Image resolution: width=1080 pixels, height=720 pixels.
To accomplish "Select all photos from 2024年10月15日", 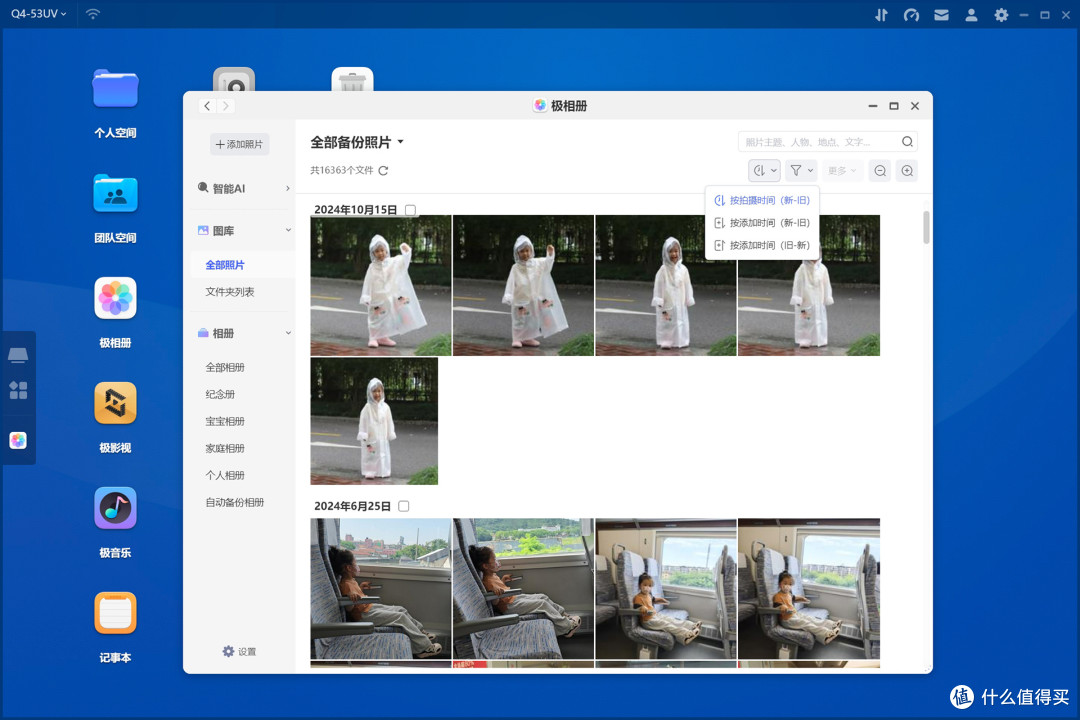I will tap(411, 209).
